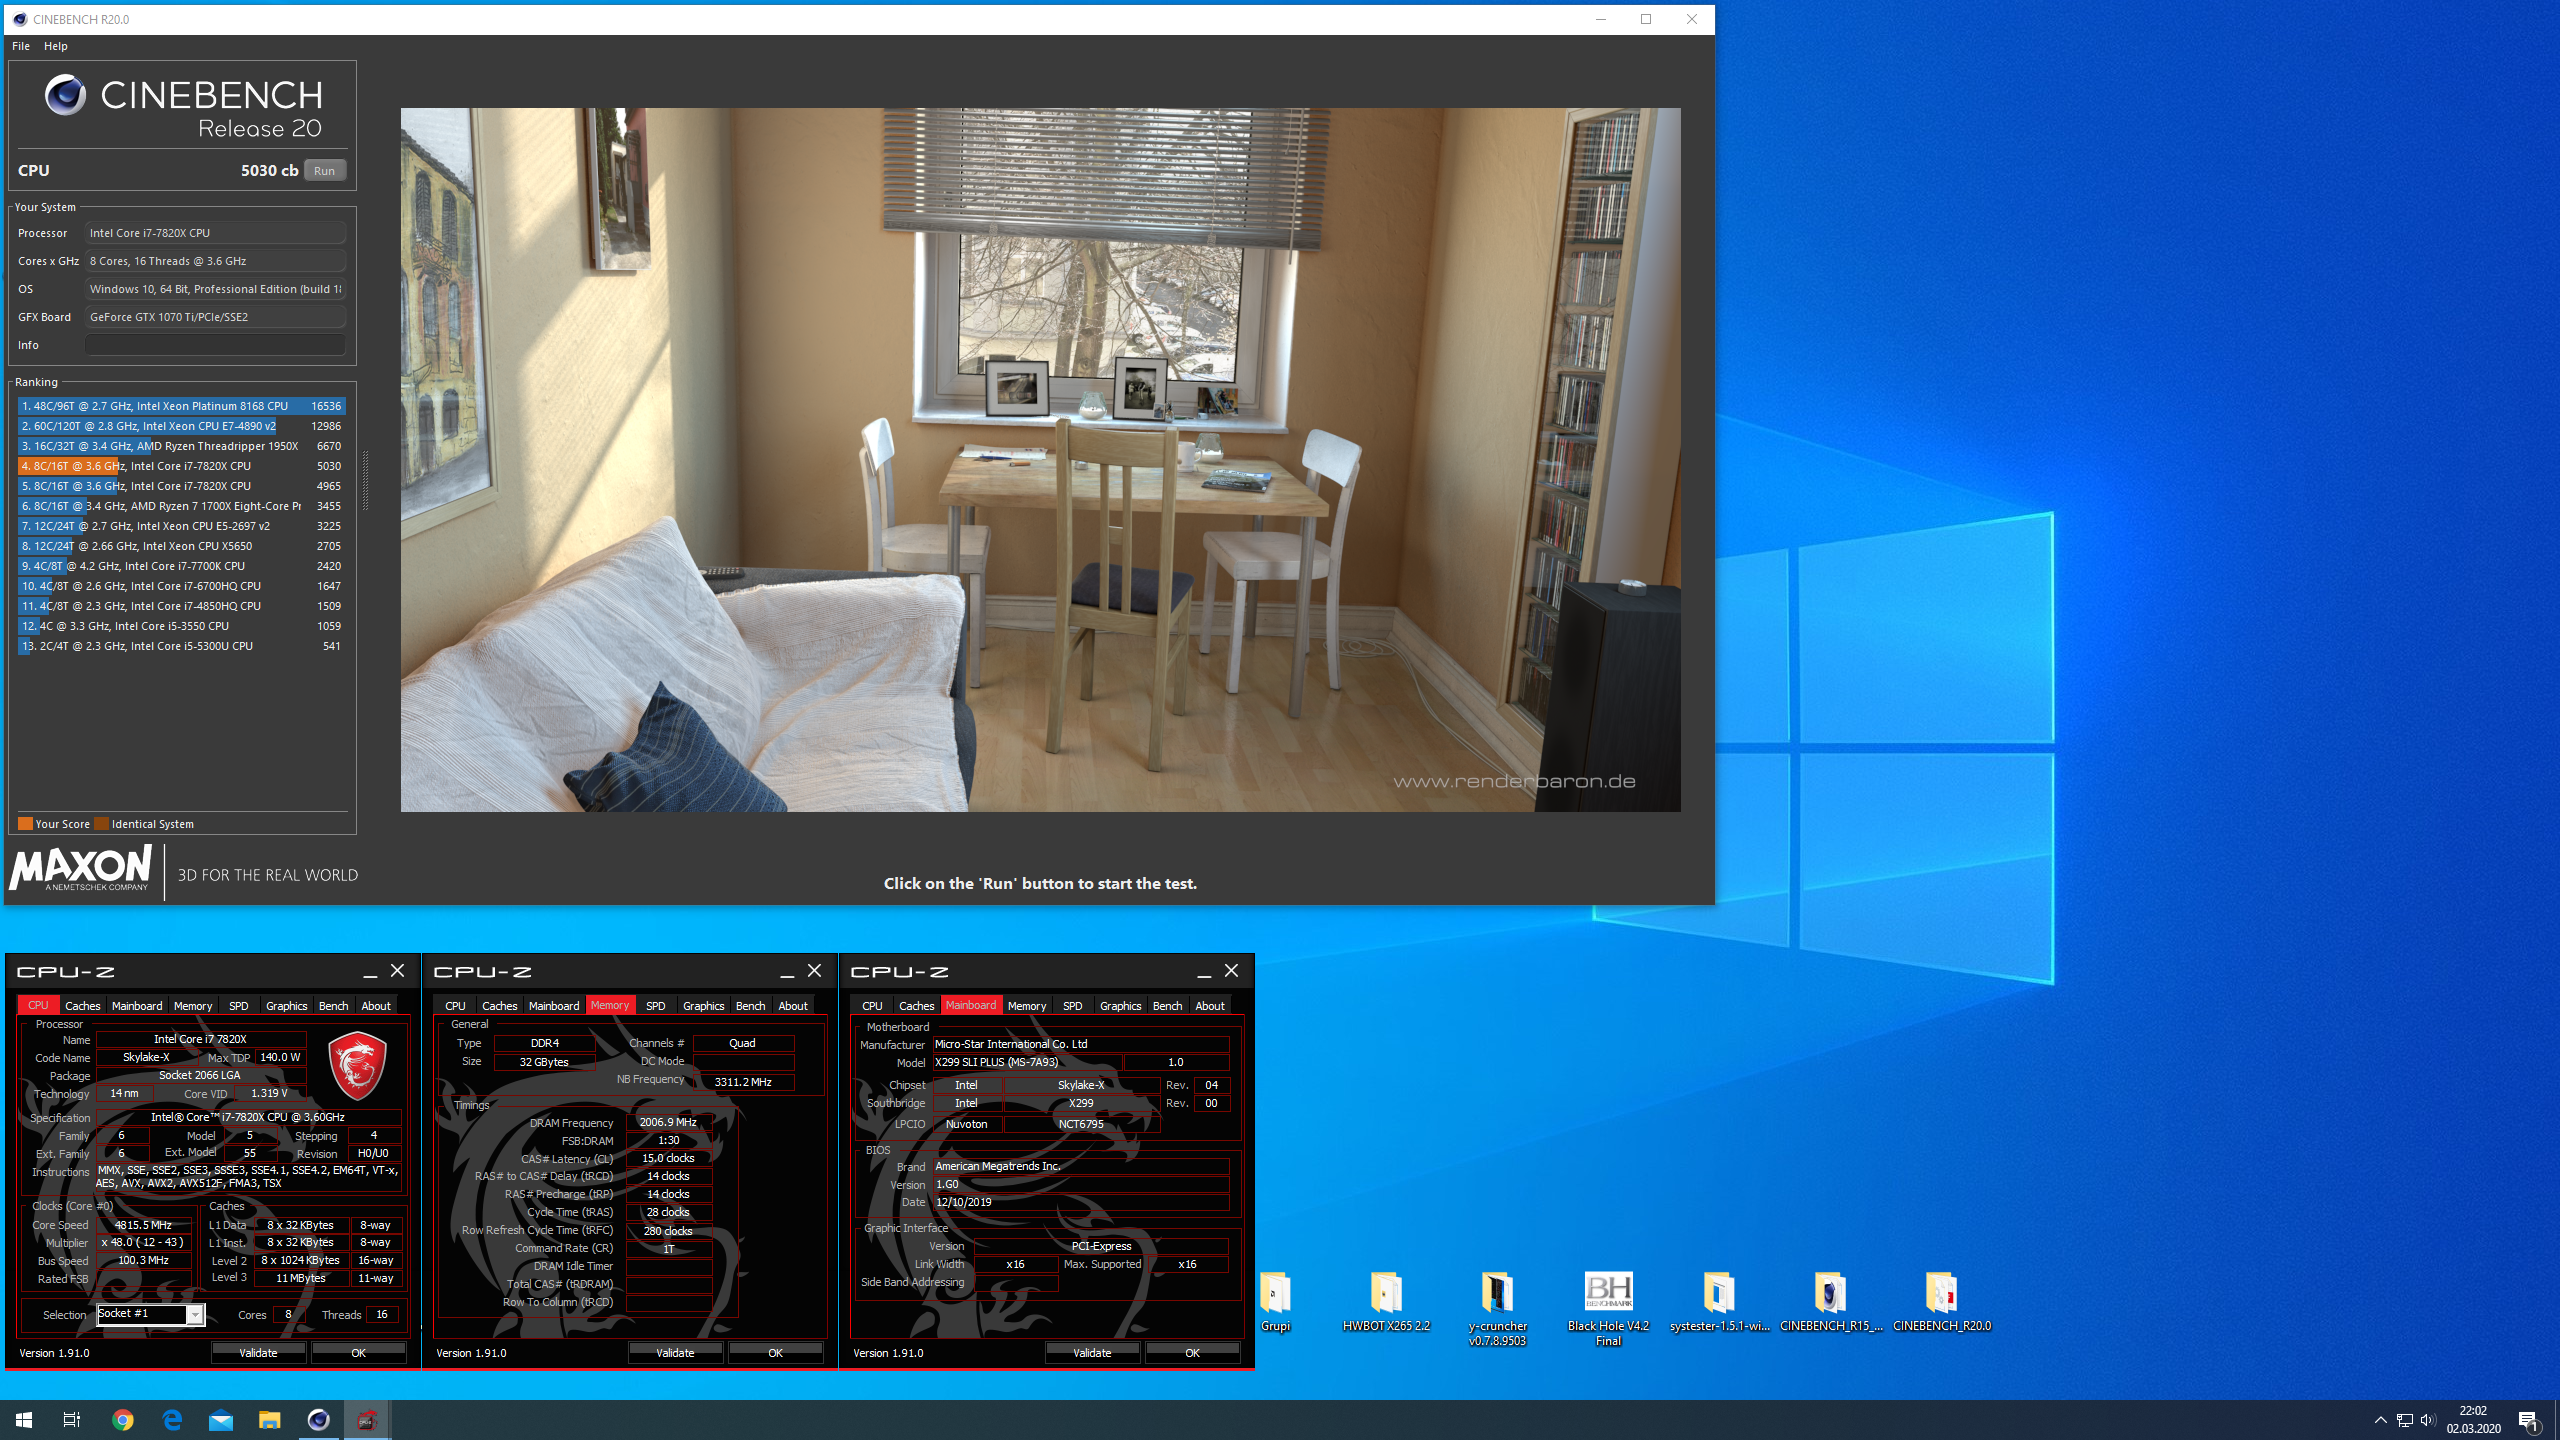Viewport: 2560px width, 1440px height.
Task: Click the Processor field in Your System
Action: point(215,233)
